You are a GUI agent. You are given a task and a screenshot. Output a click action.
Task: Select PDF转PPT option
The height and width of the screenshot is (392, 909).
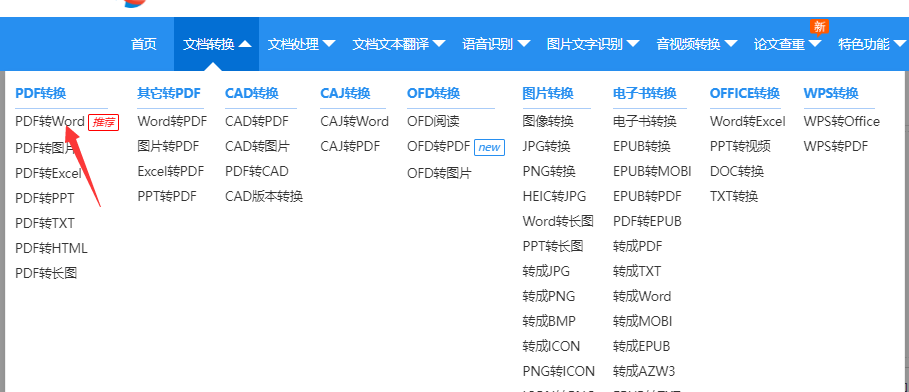[x=45, y=198]
